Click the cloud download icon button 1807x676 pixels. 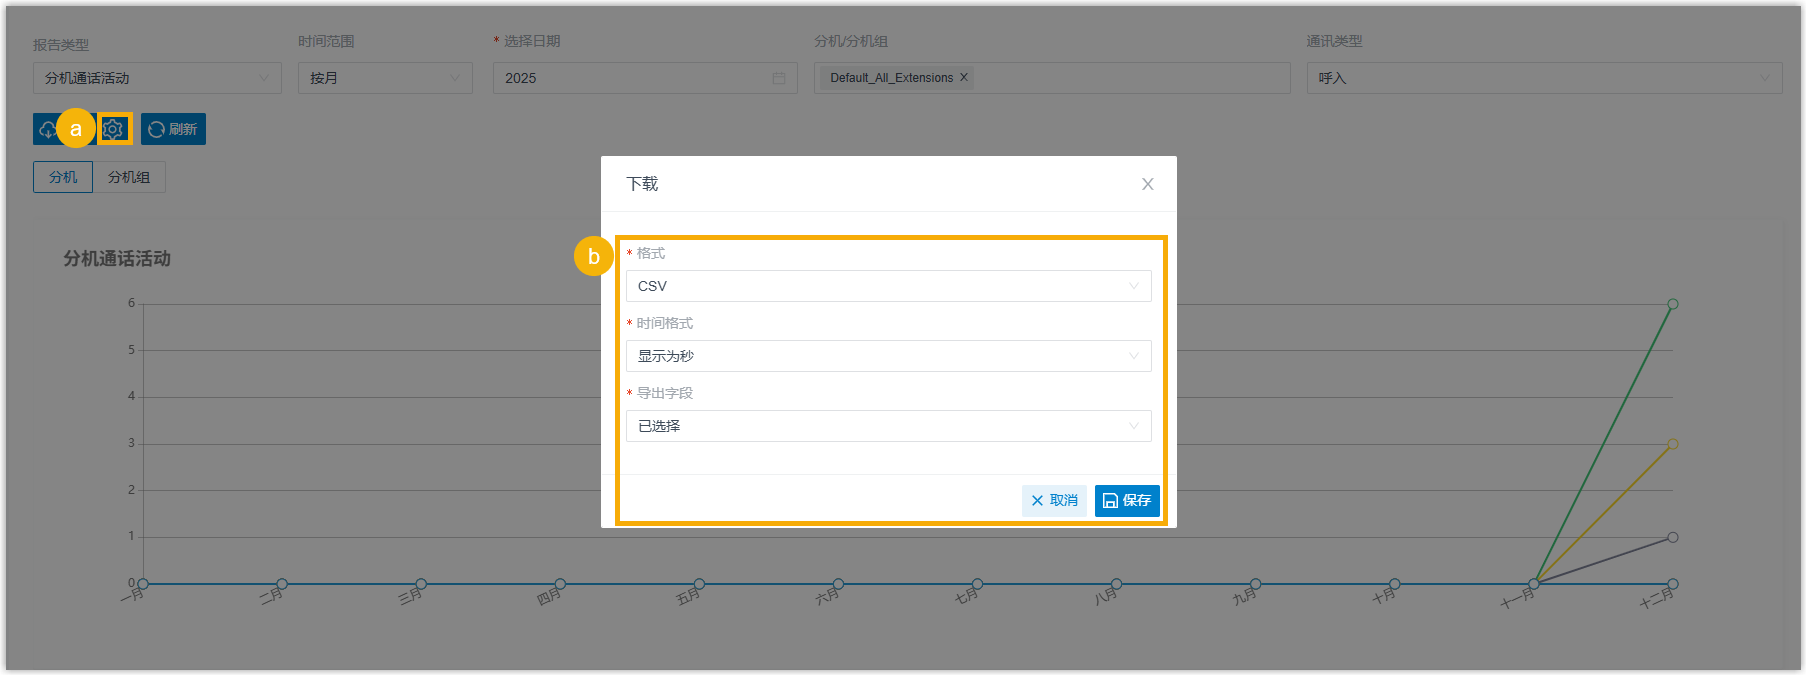[x=47, y=130]
